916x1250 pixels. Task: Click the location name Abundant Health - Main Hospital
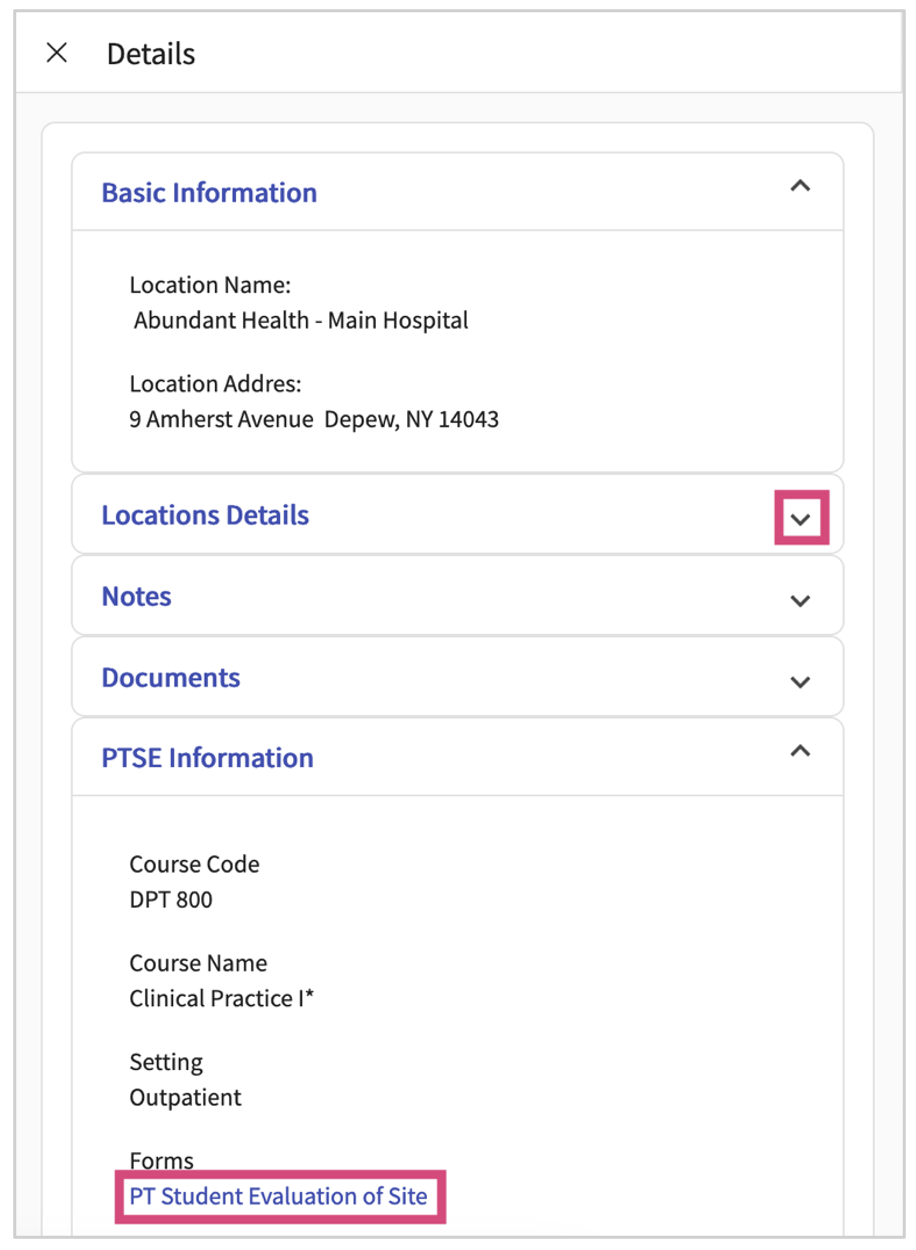click(301, 320)
